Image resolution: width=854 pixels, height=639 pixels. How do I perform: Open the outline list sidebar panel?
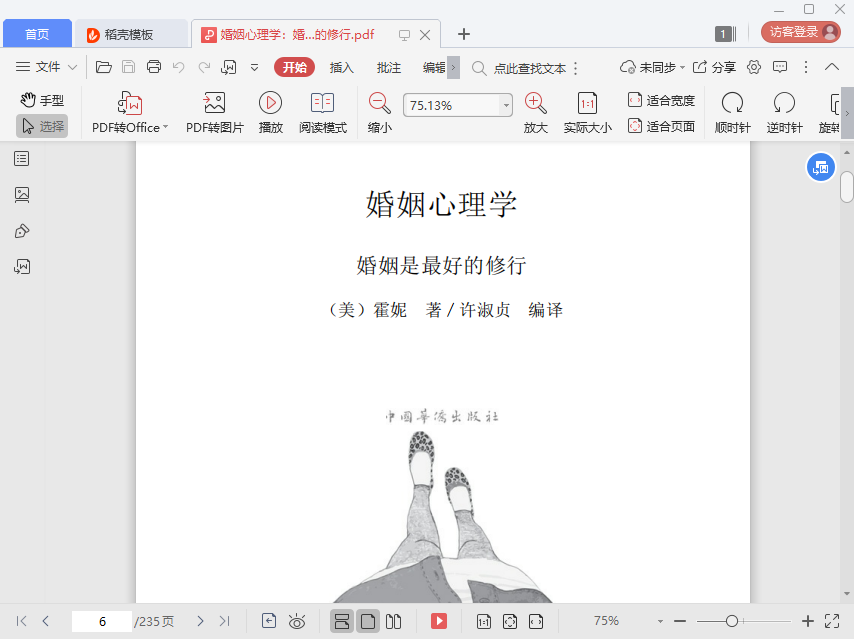(22, 159)
